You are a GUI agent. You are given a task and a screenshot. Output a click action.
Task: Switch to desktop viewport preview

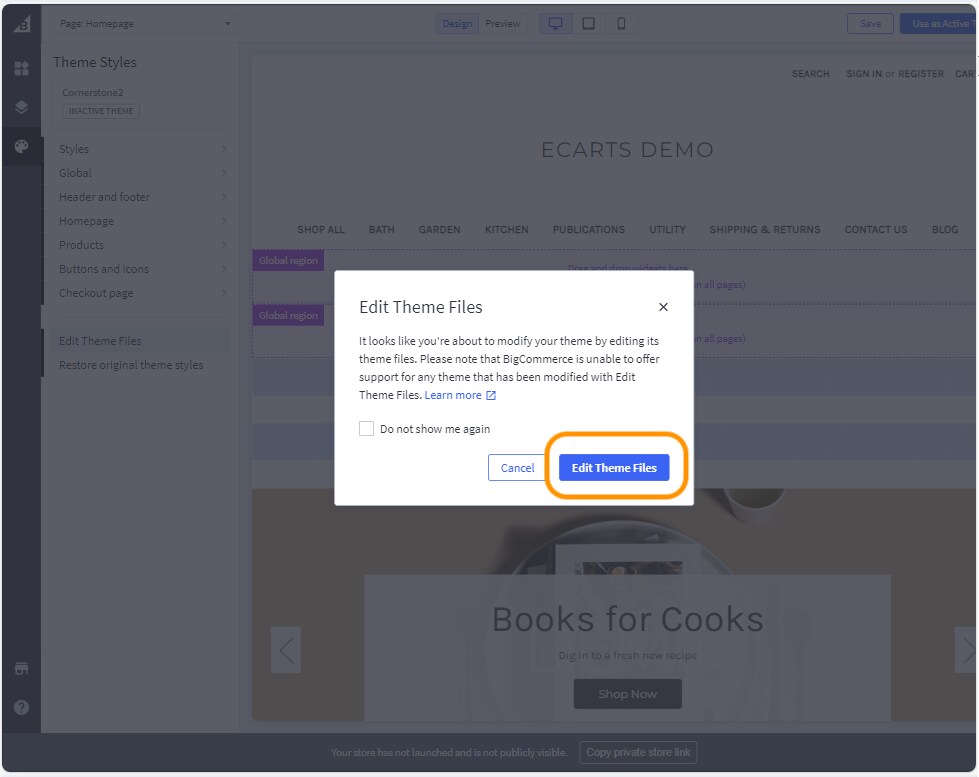pyautogui.click(x=556, y=22)
